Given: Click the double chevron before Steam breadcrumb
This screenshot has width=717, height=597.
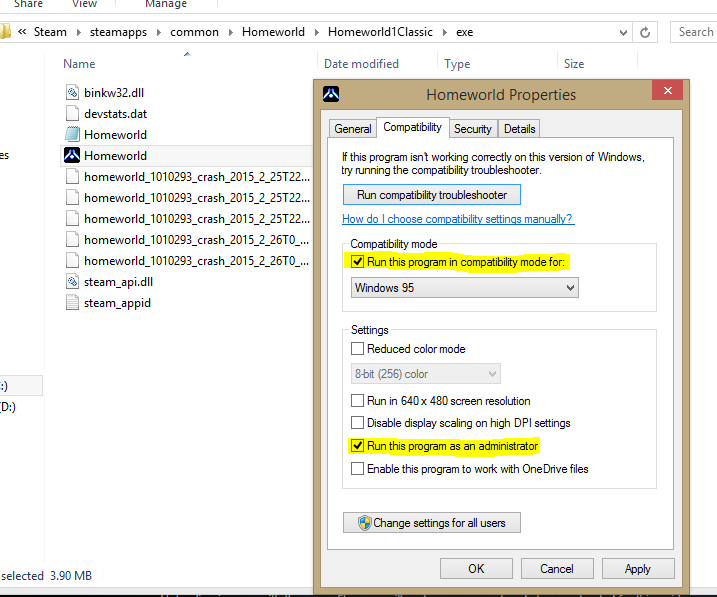Looking at the screenshot, I should click(x=22, y=32).
